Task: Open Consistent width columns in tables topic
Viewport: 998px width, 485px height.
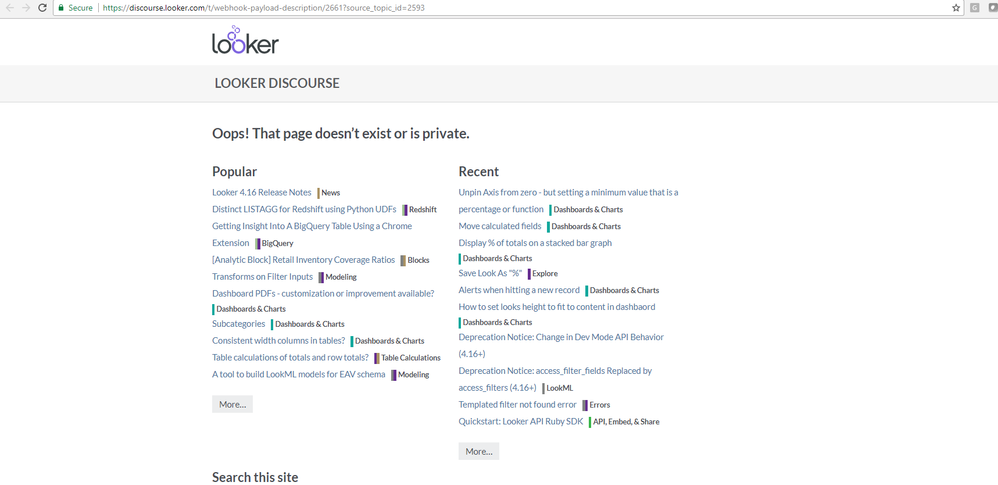Action: click(x=279, y=341)
